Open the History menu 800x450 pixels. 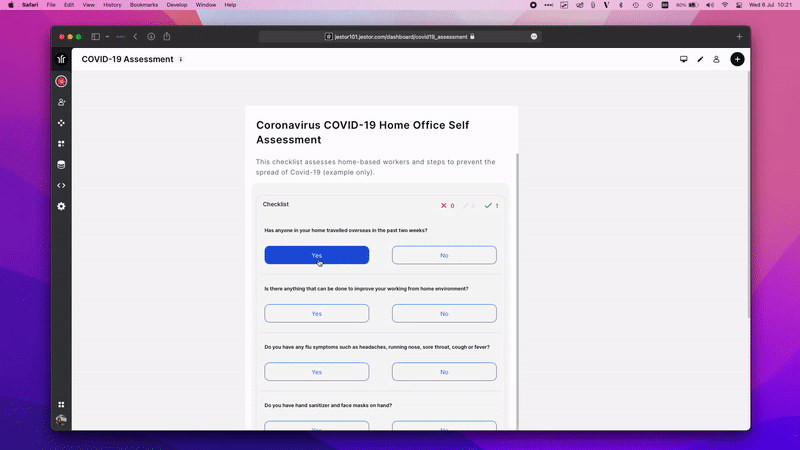pos(112,5)
